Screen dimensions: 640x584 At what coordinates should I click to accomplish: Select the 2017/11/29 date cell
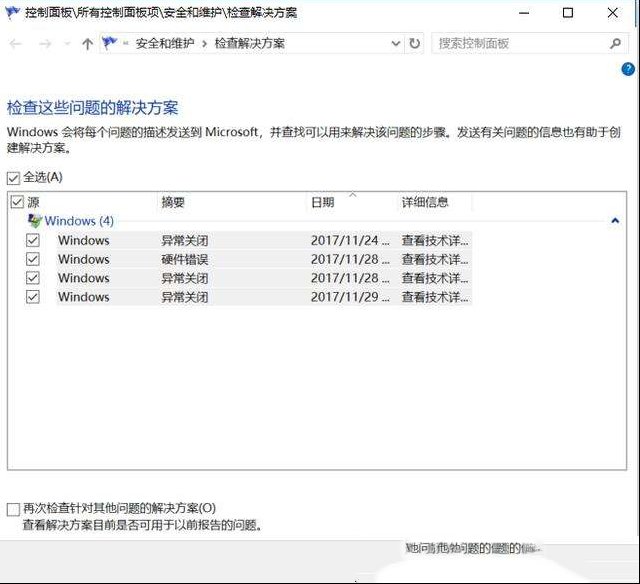(350, 297)
